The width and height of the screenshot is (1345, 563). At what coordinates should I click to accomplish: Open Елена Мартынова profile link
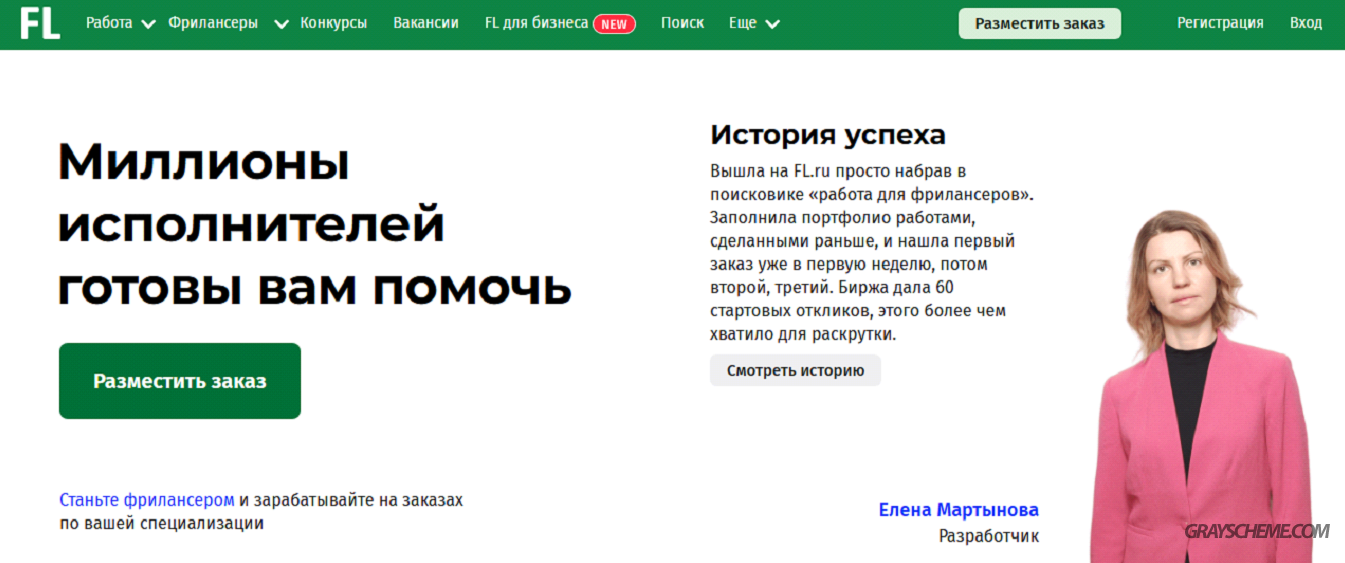point(958,510)
